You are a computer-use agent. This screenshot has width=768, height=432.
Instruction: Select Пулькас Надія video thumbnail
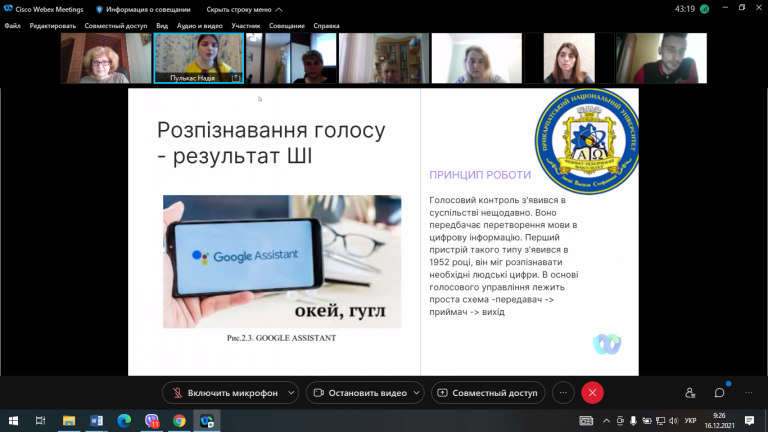point(199,58)
